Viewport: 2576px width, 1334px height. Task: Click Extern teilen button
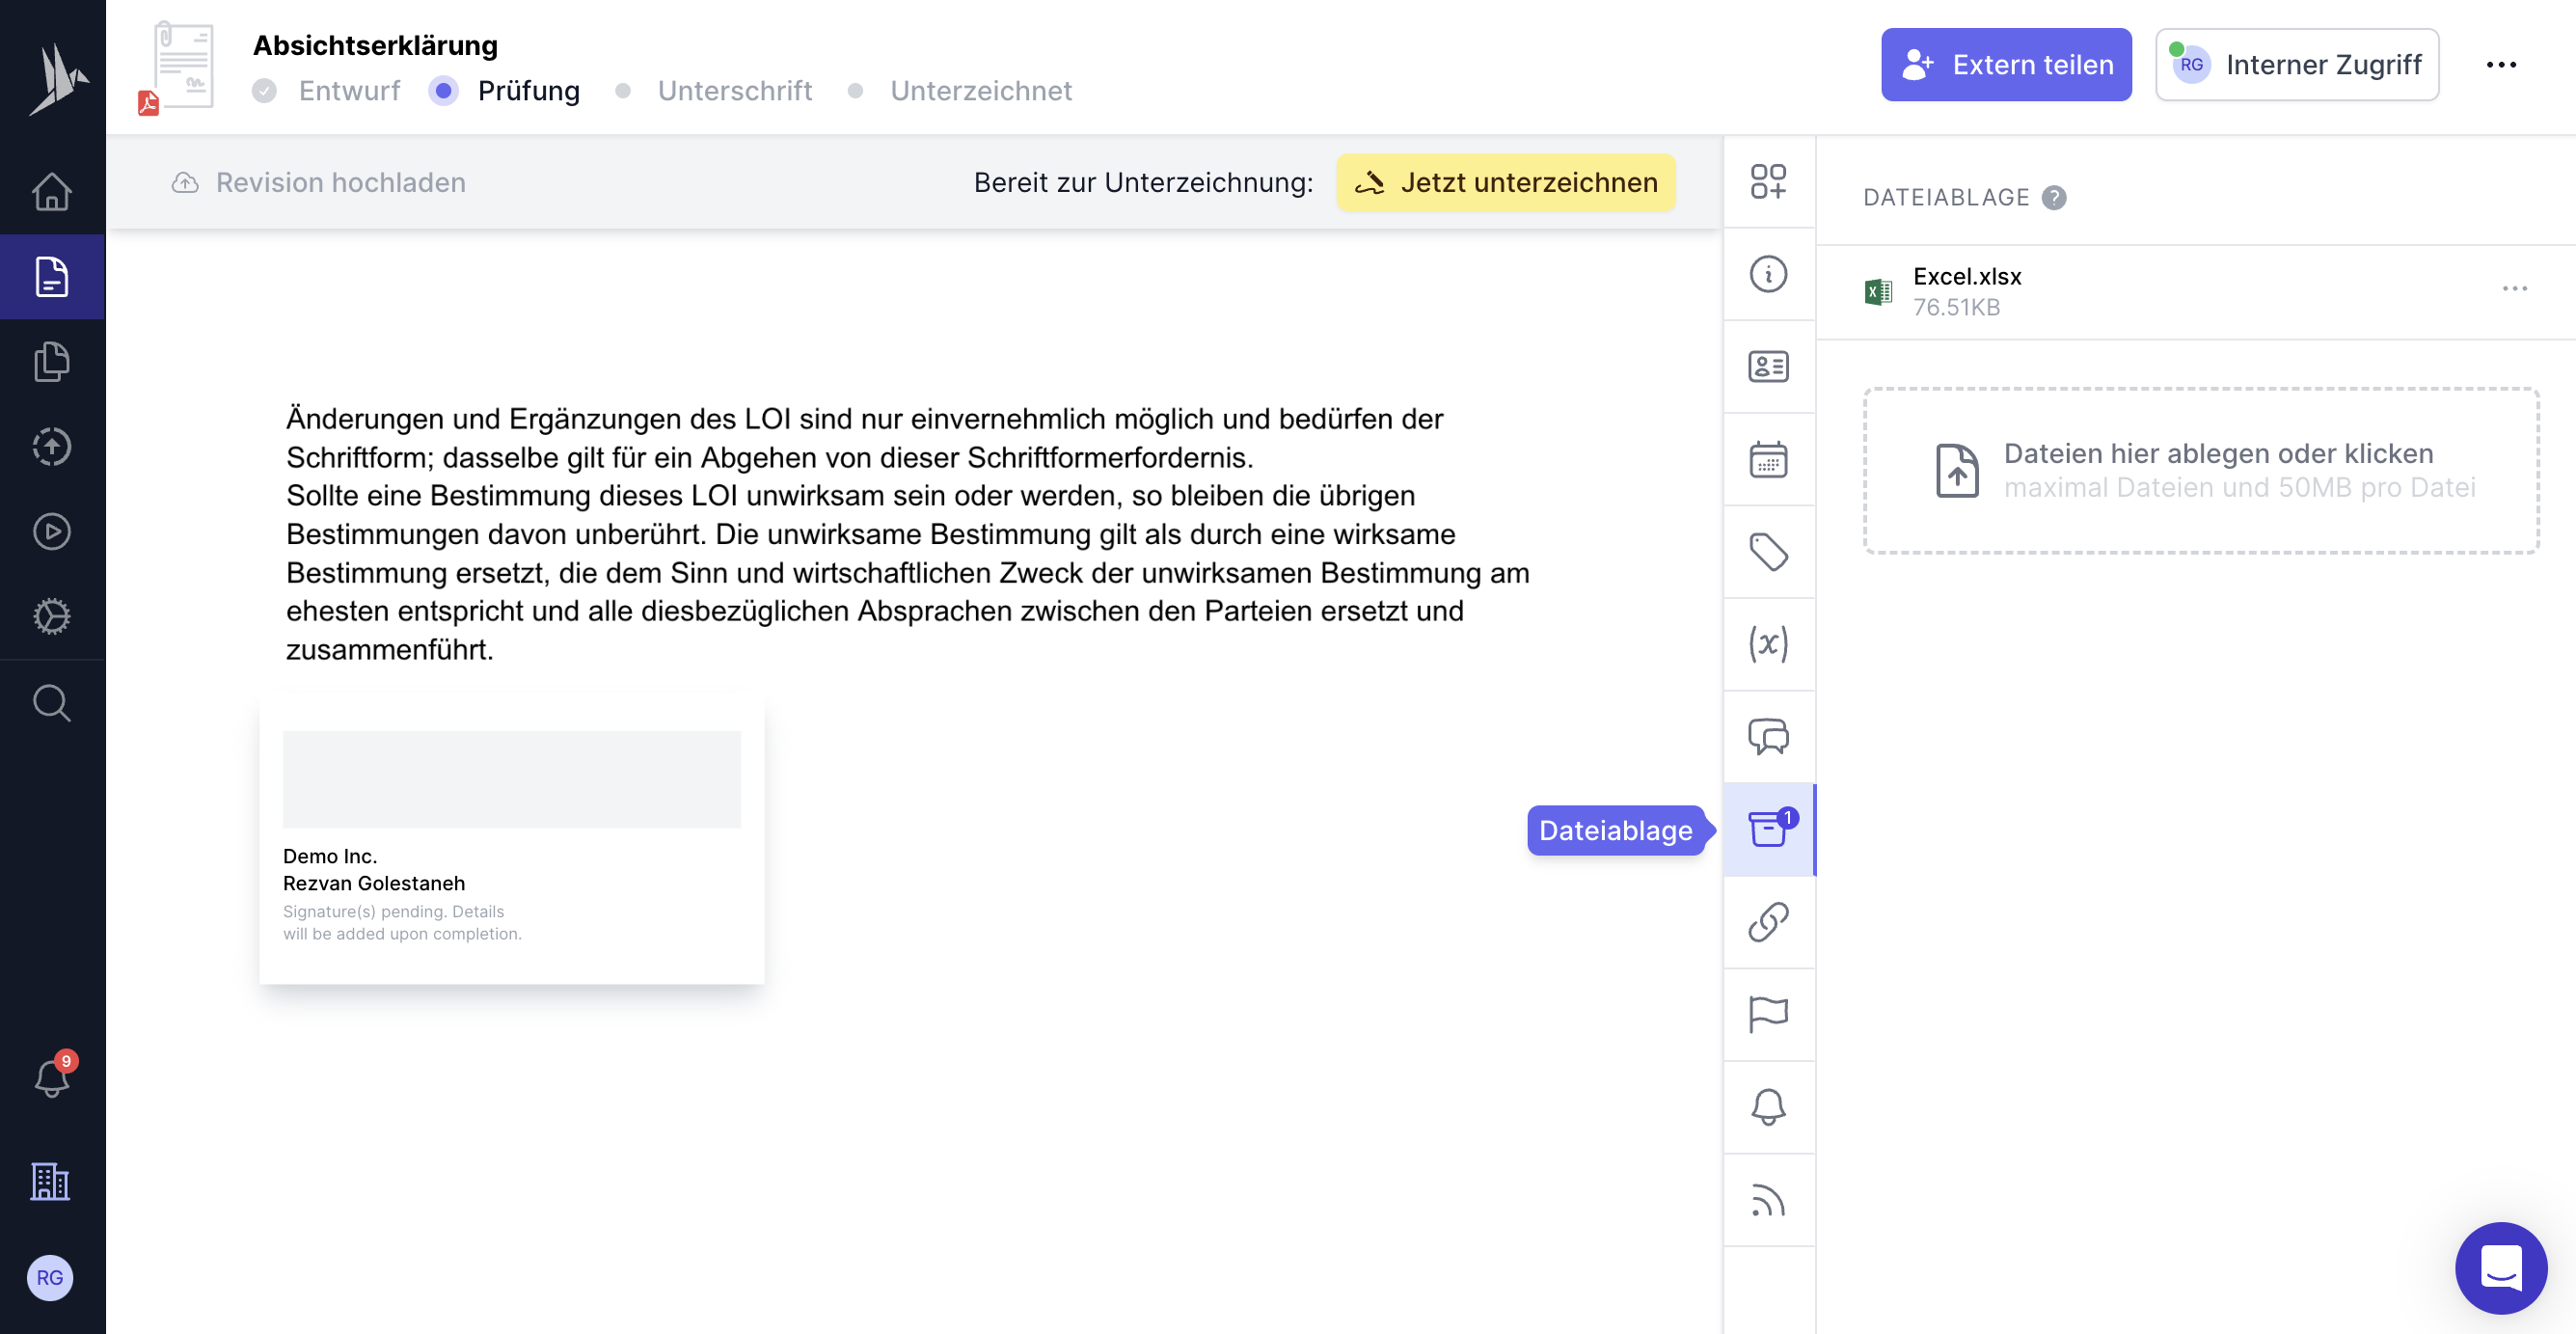(2006, 65)
